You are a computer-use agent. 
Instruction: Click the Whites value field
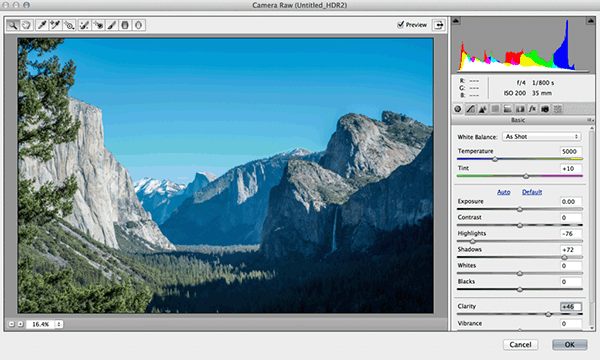tap(571, 266)
